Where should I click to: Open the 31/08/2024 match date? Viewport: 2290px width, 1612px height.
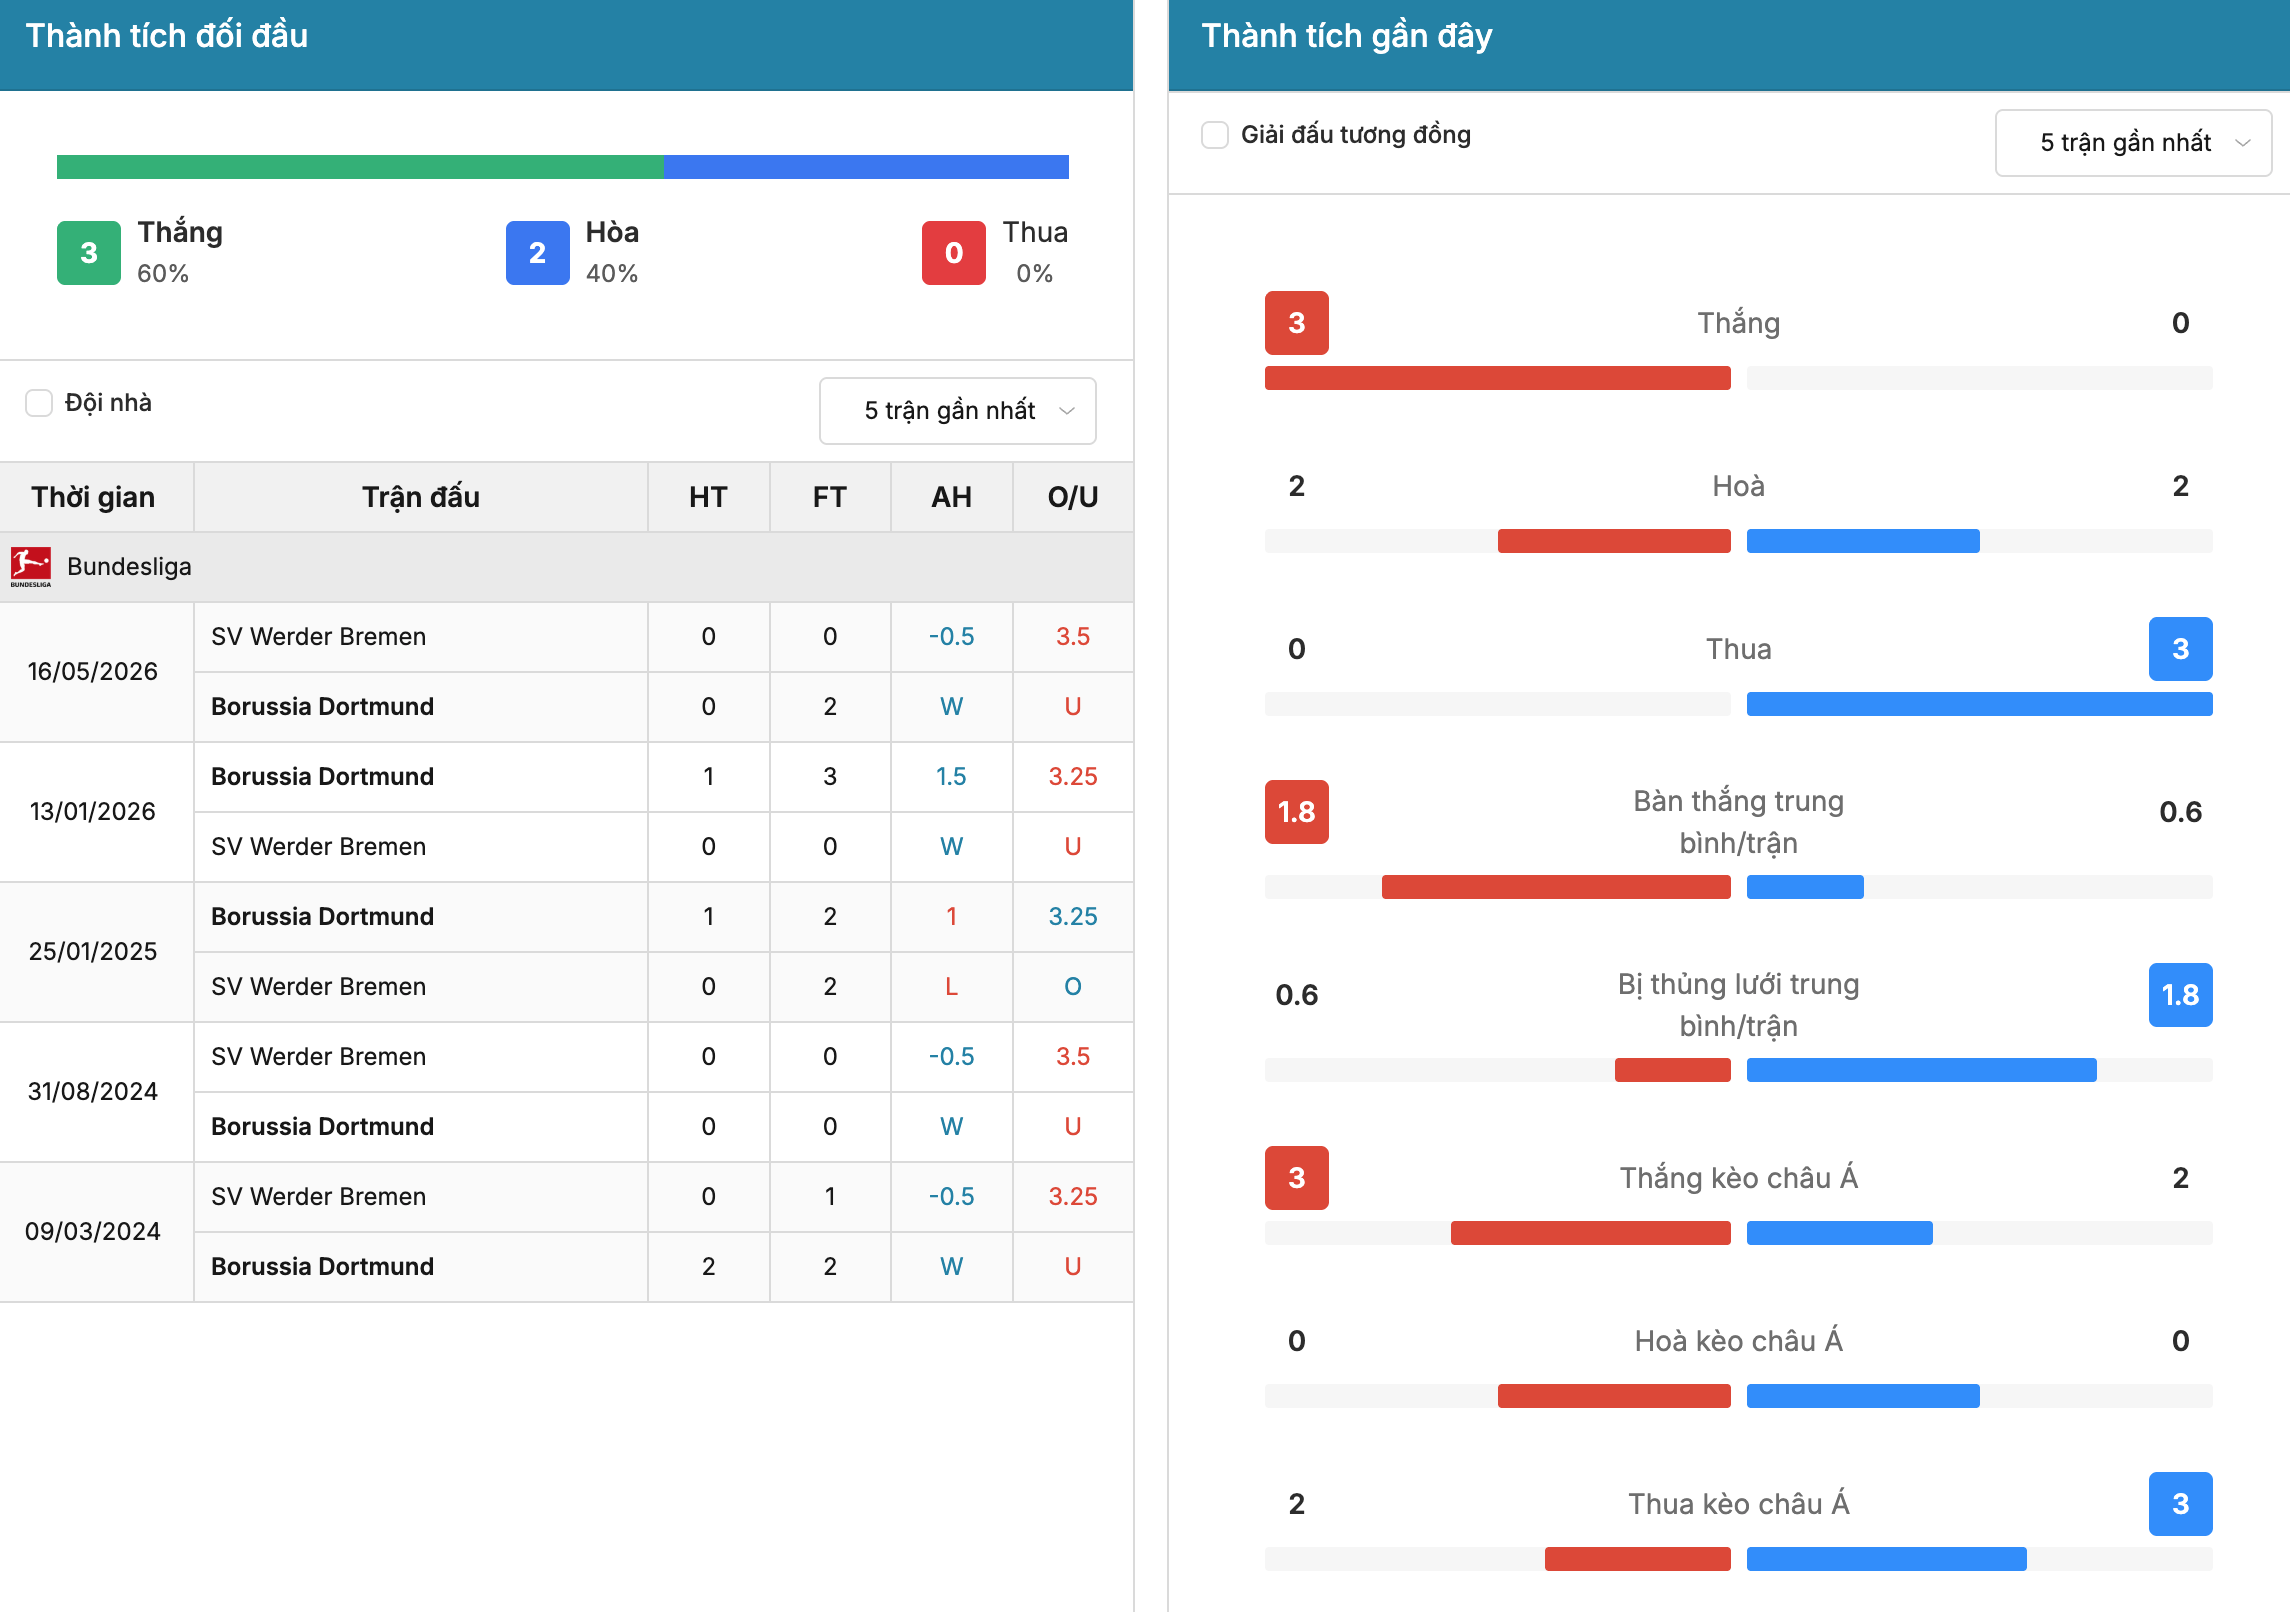coord(93,1091)
